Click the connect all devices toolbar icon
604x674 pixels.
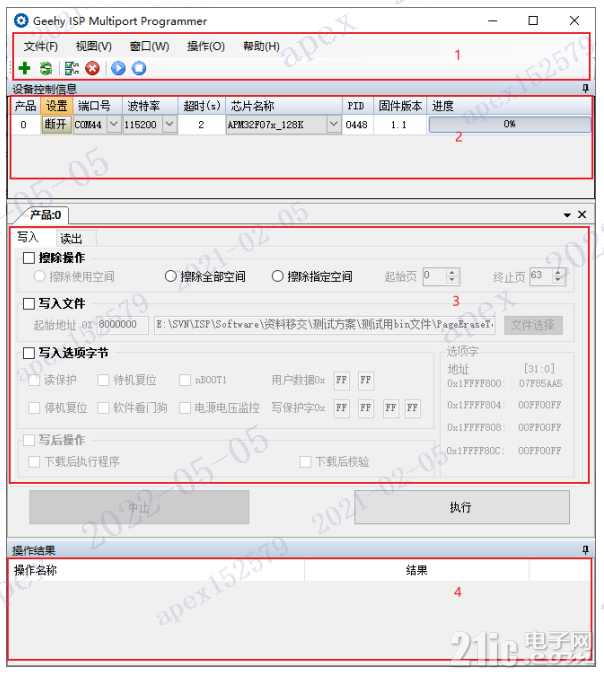(x=72, y=68)
